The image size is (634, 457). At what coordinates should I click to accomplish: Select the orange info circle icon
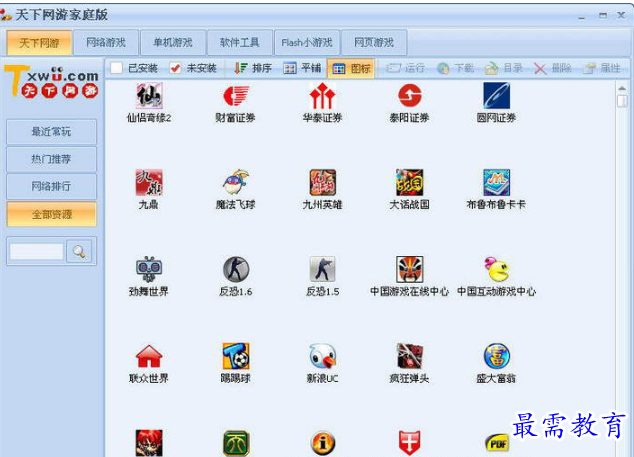pos(323,443)
